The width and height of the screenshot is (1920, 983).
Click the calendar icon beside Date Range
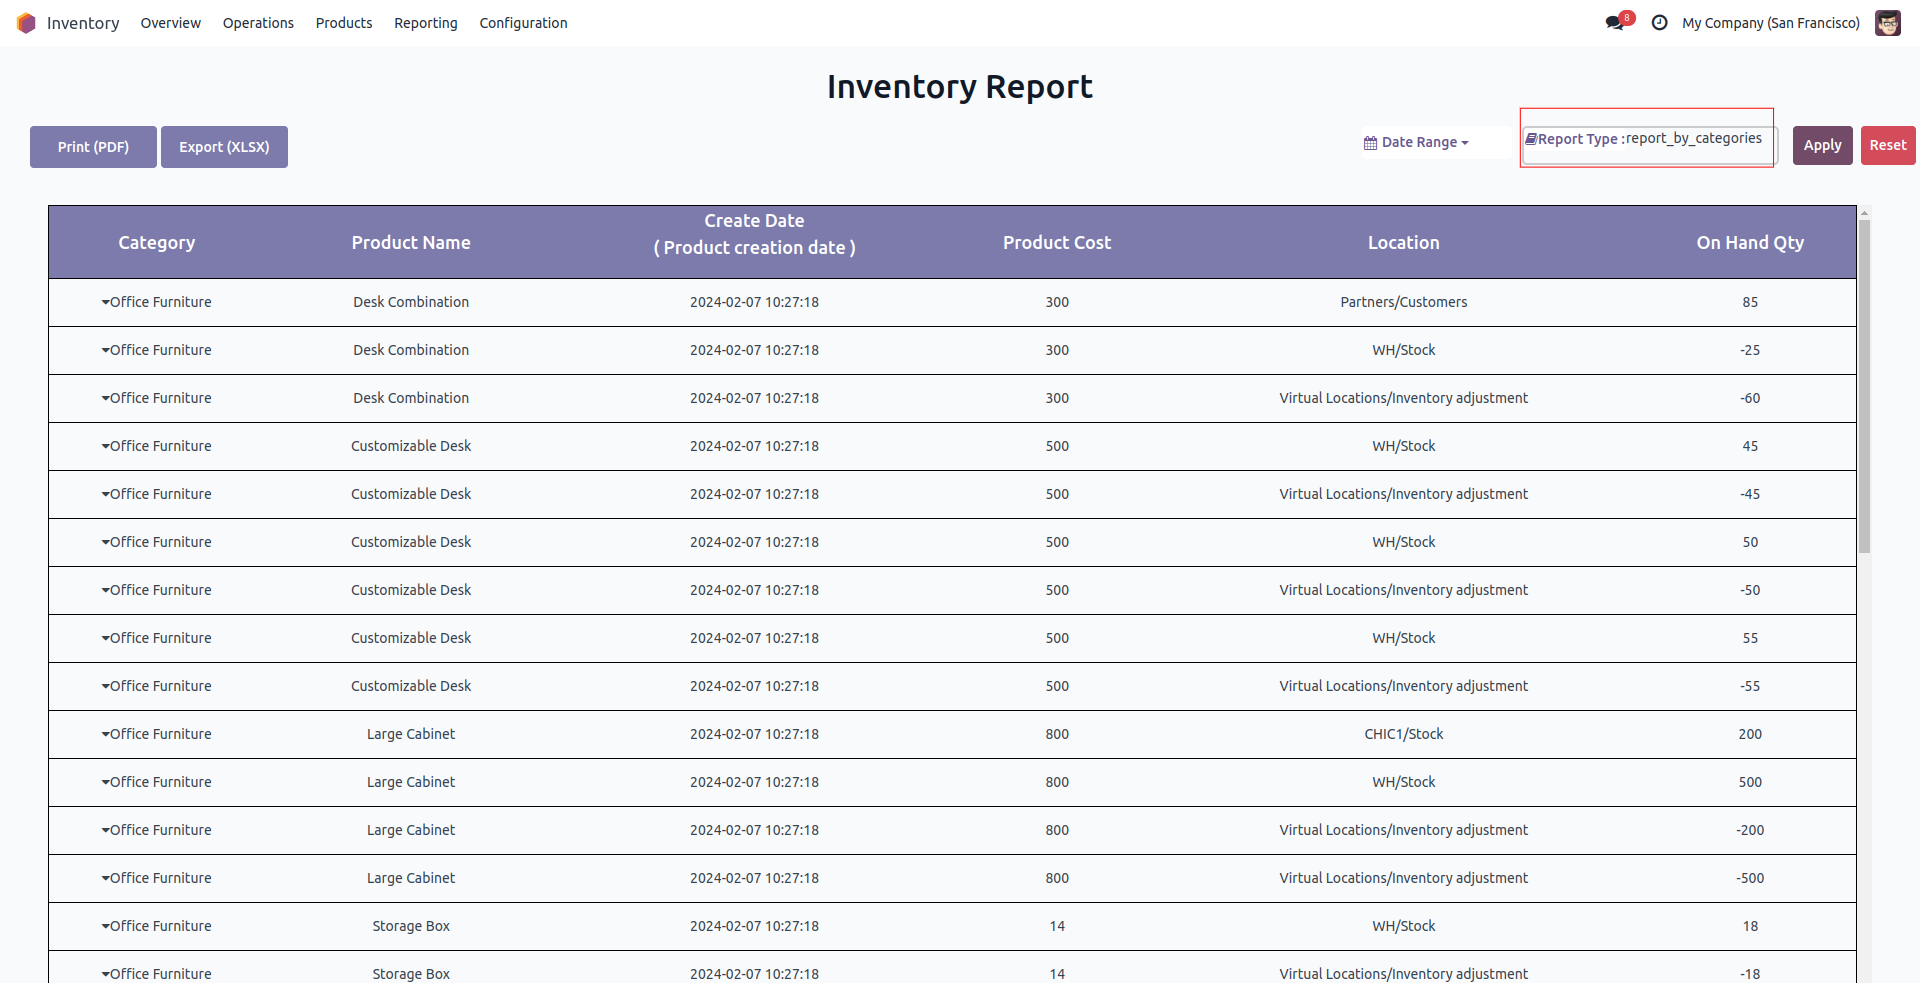click(x=1370, y=143)
